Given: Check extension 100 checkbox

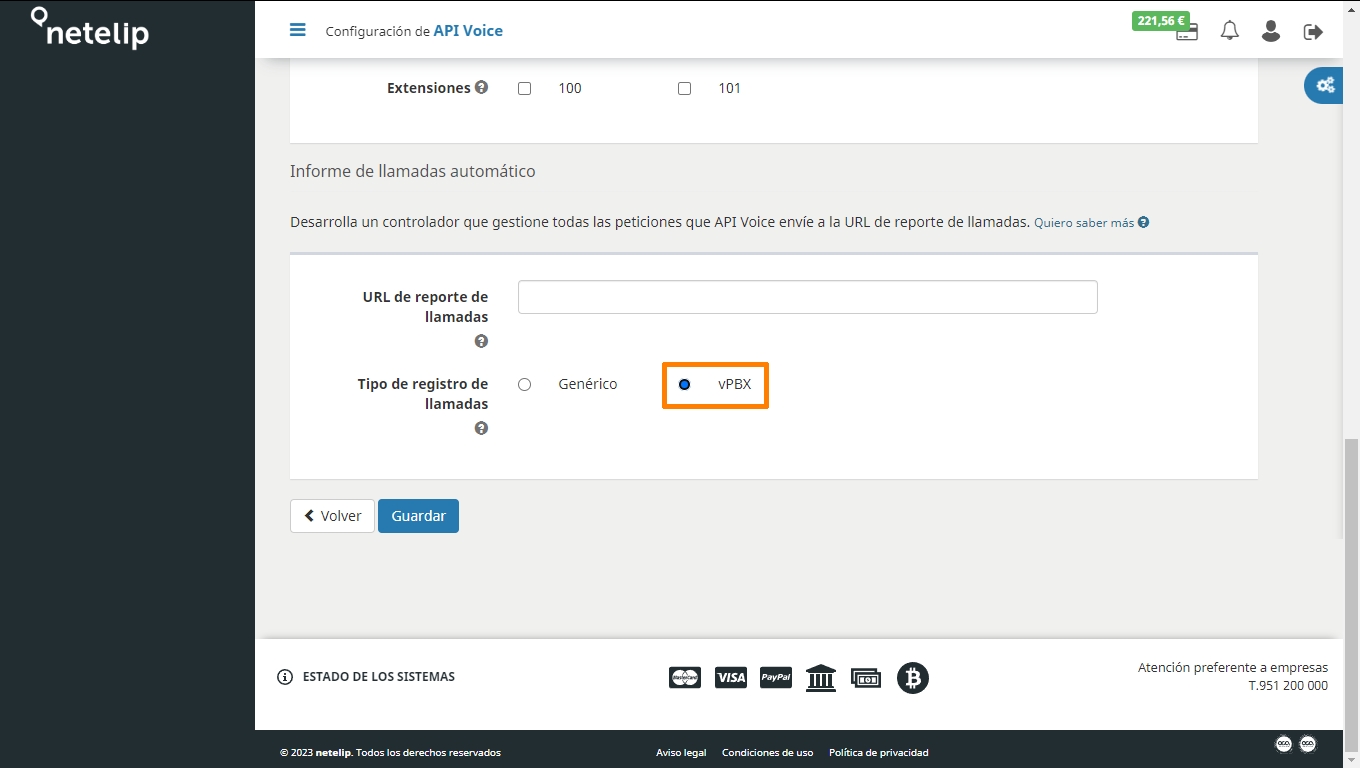Looking at the screenshot, I should tap(524, 88).
